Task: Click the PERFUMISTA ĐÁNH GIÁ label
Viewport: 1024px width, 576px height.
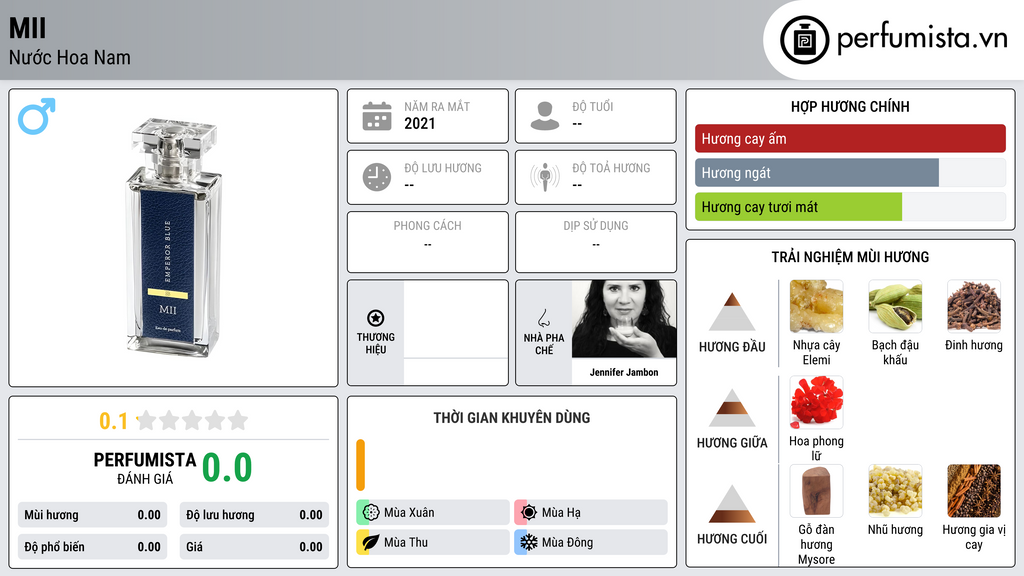Action: pos(145,468)
